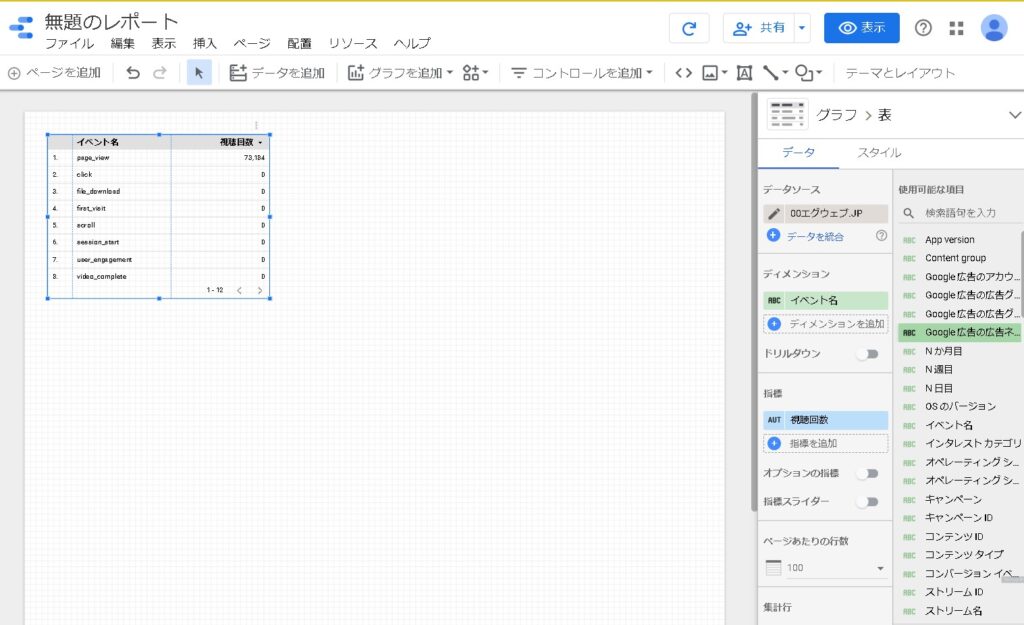Switch to the スタイル tab
The height and width of the screenshot is (625, 1024).
click(879, 153)
